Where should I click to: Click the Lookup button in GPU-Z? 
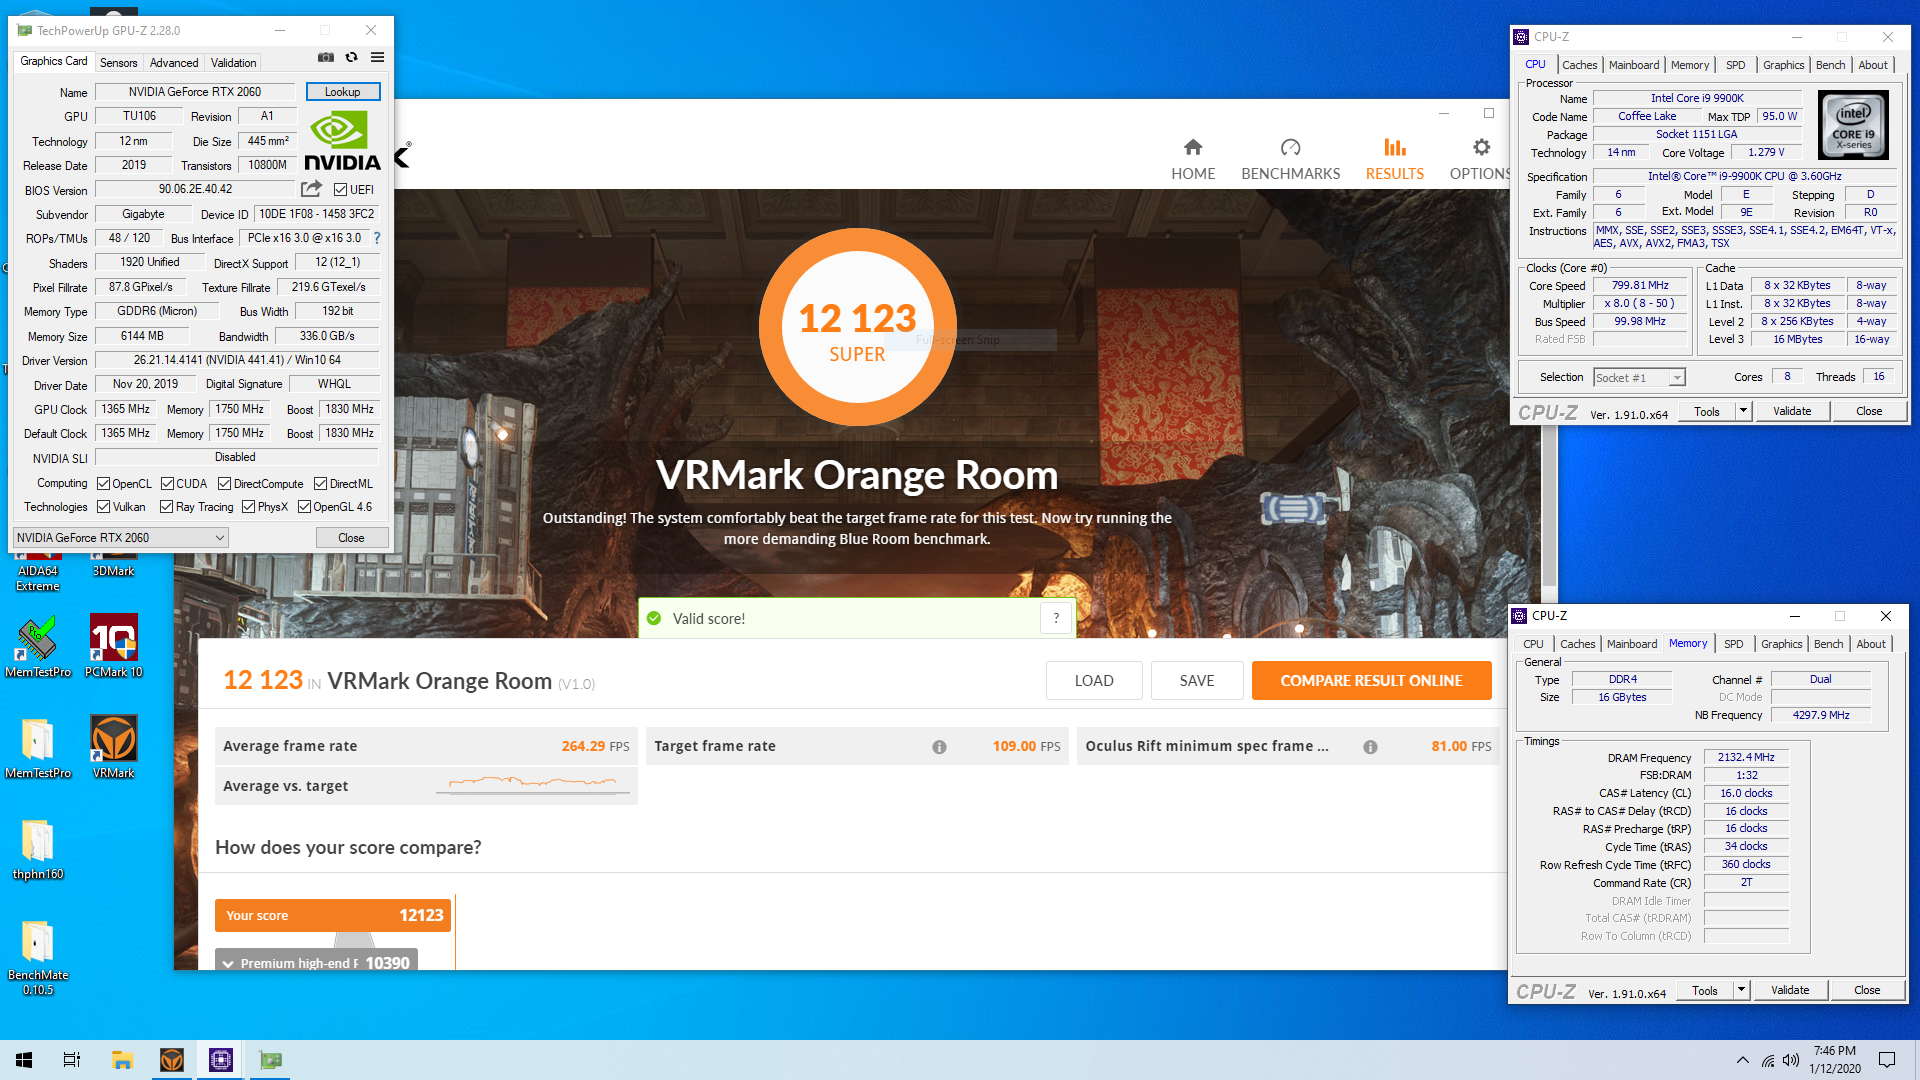click(x=343, y=91)
